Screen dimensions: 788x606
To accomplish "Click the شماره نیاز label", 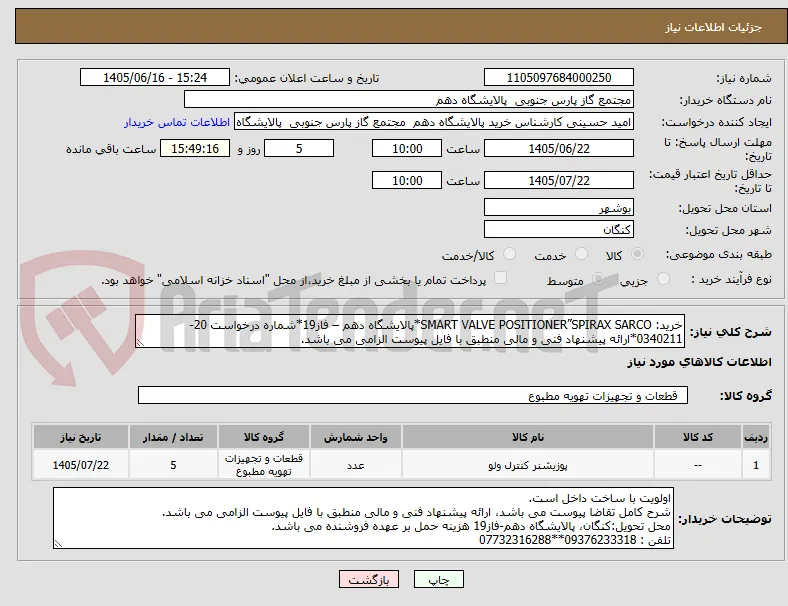I will [744, 78].
